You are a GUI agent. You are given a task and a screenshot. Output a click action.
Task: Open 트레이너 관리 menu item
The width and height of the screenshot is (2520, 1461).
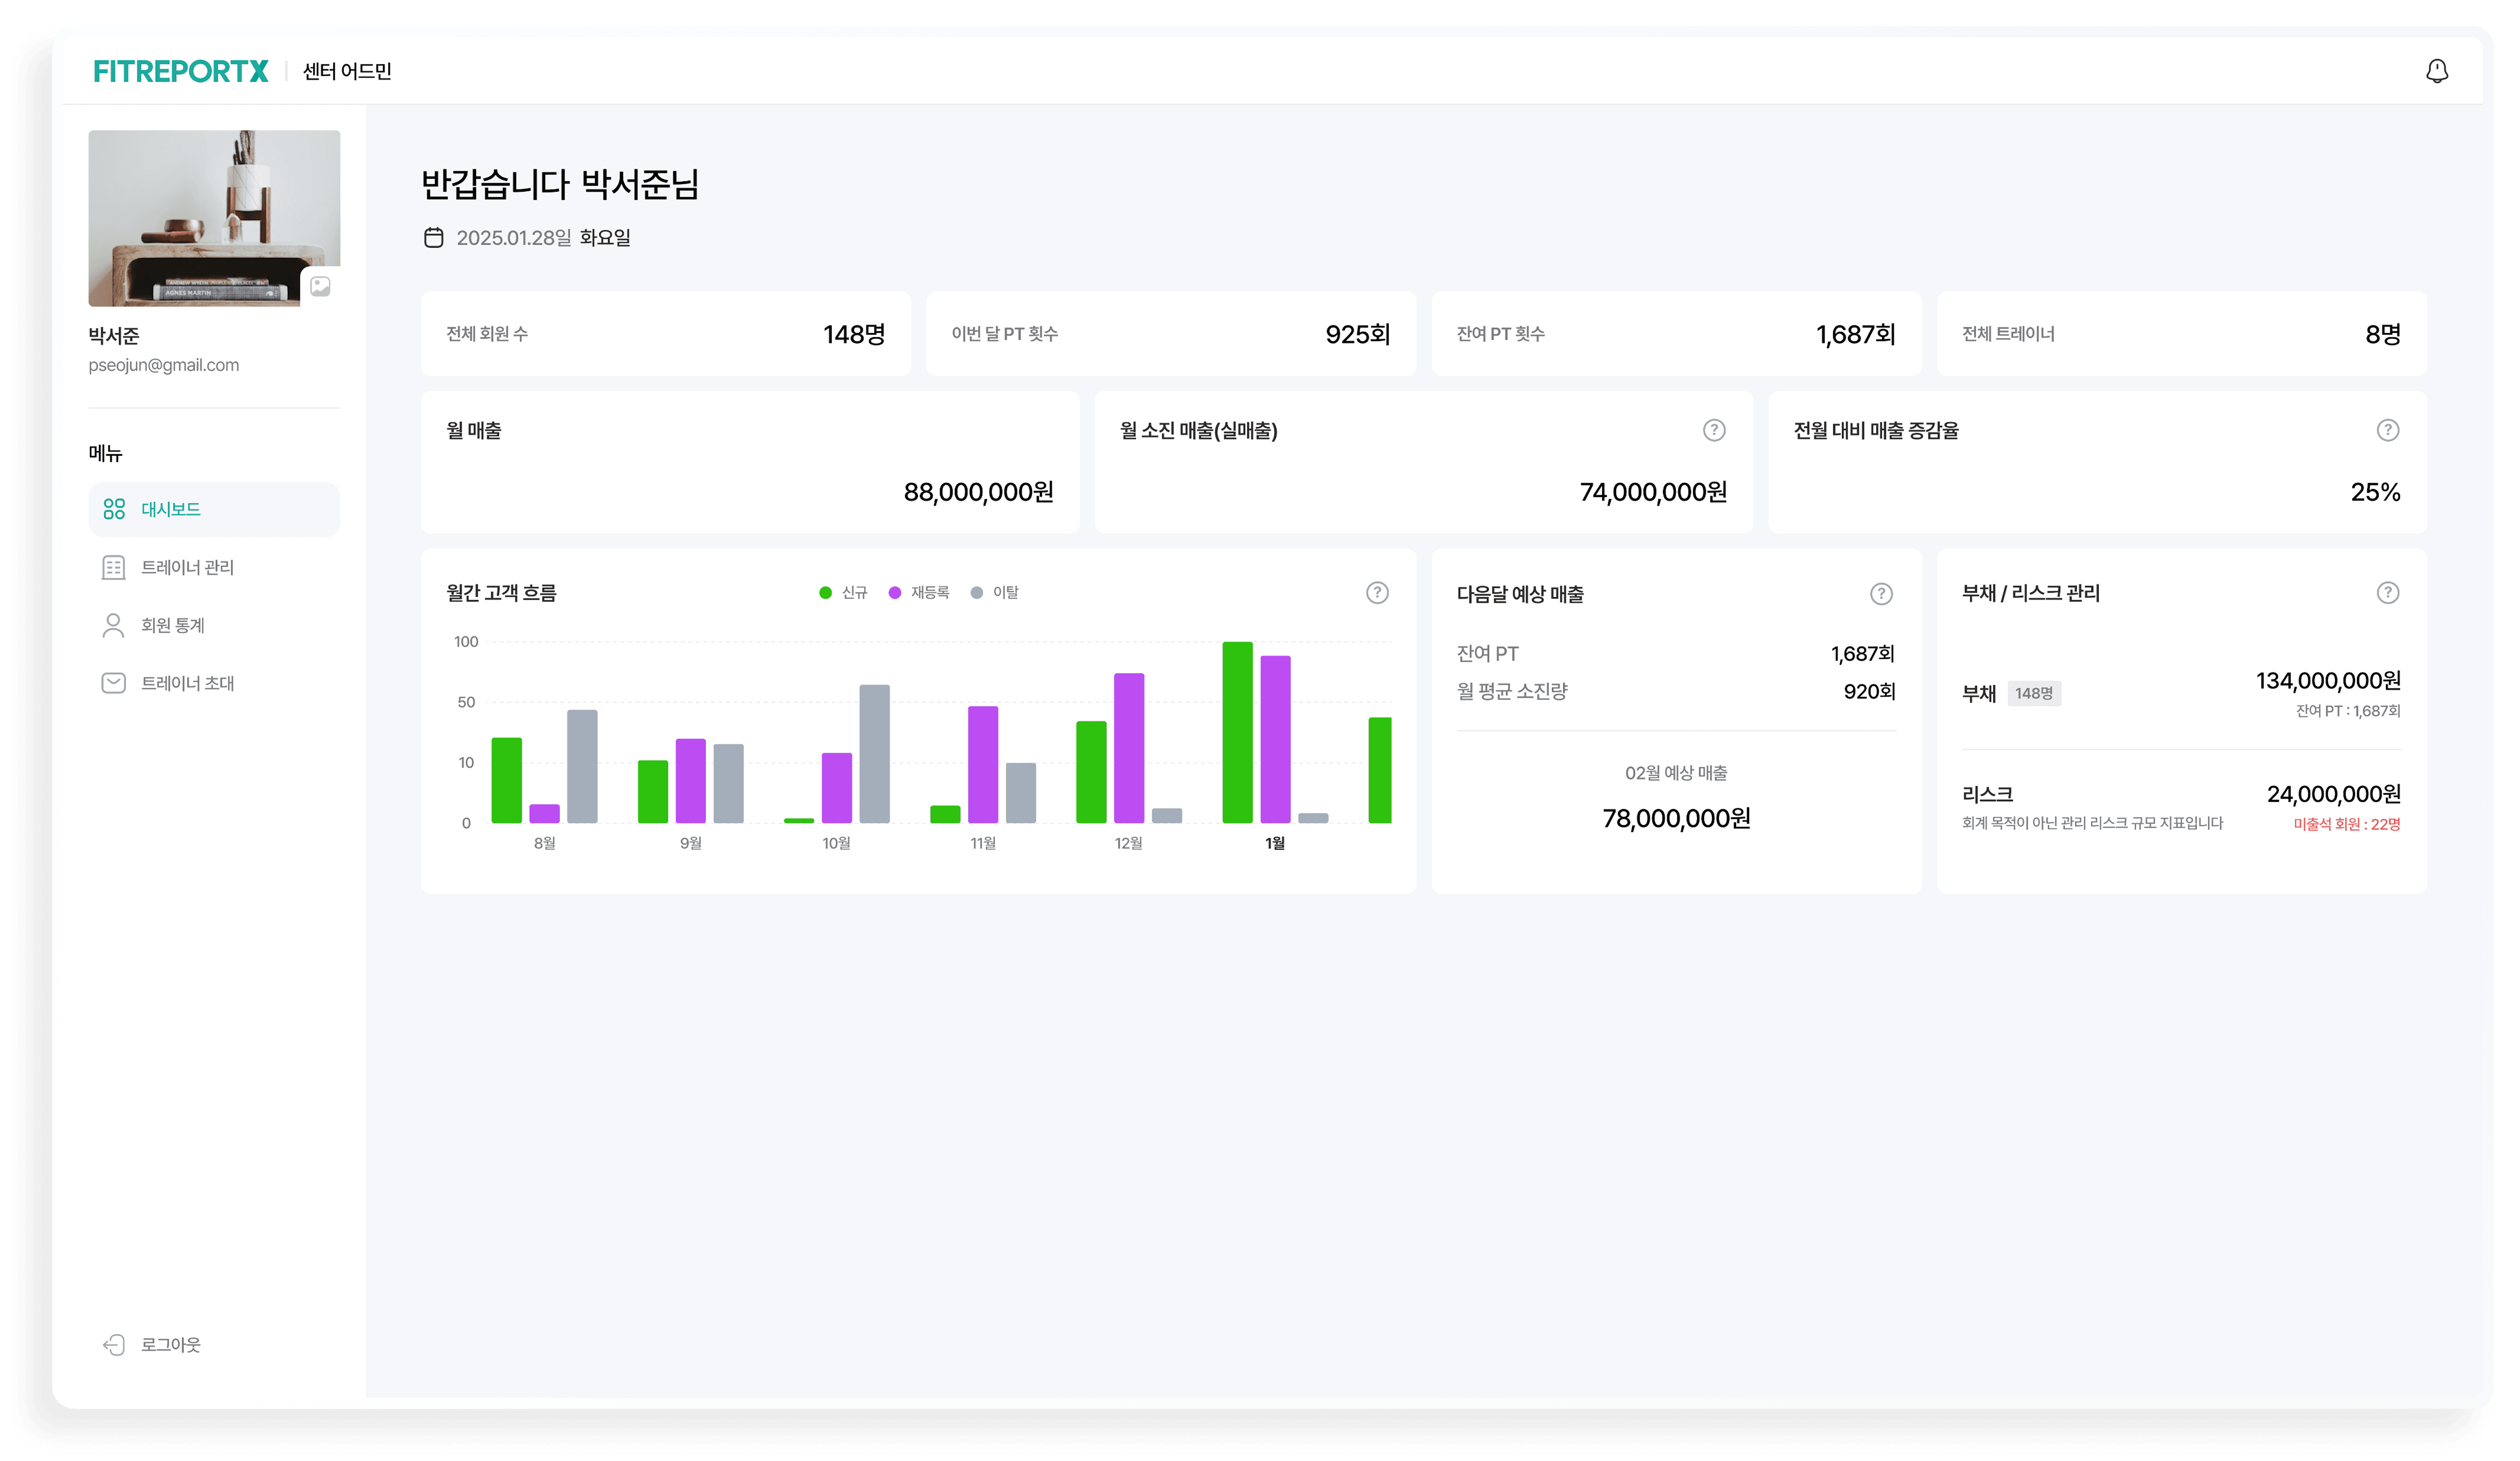click(187, 567)
